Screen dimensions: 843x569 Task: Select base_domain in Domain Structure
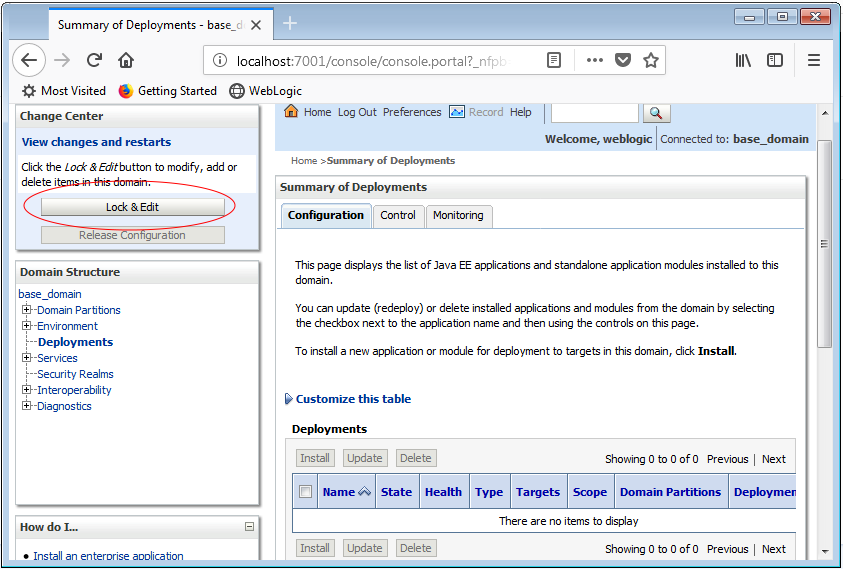pyautogui.click(x=50, y=294)
